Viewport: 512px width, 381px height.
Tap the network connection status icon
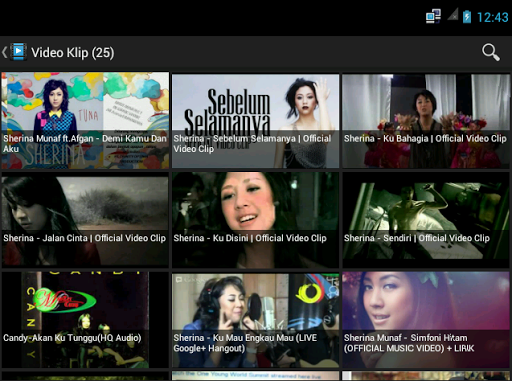coord(433,16)
